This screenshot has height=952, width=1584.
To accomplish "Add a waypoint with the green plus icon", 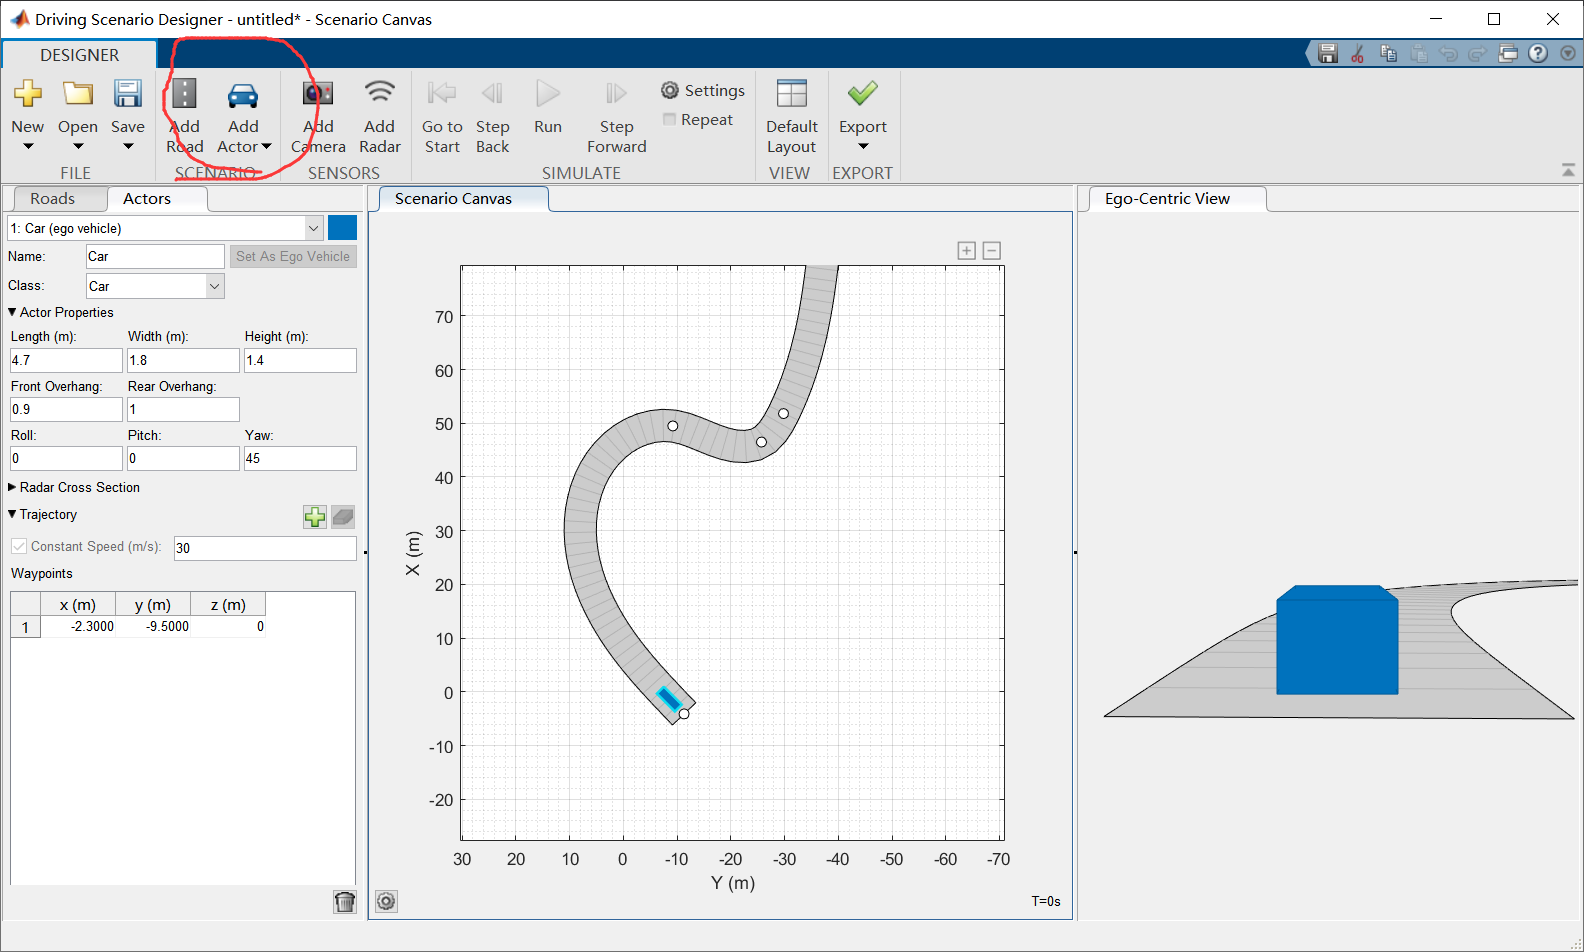I will [315, 517].
